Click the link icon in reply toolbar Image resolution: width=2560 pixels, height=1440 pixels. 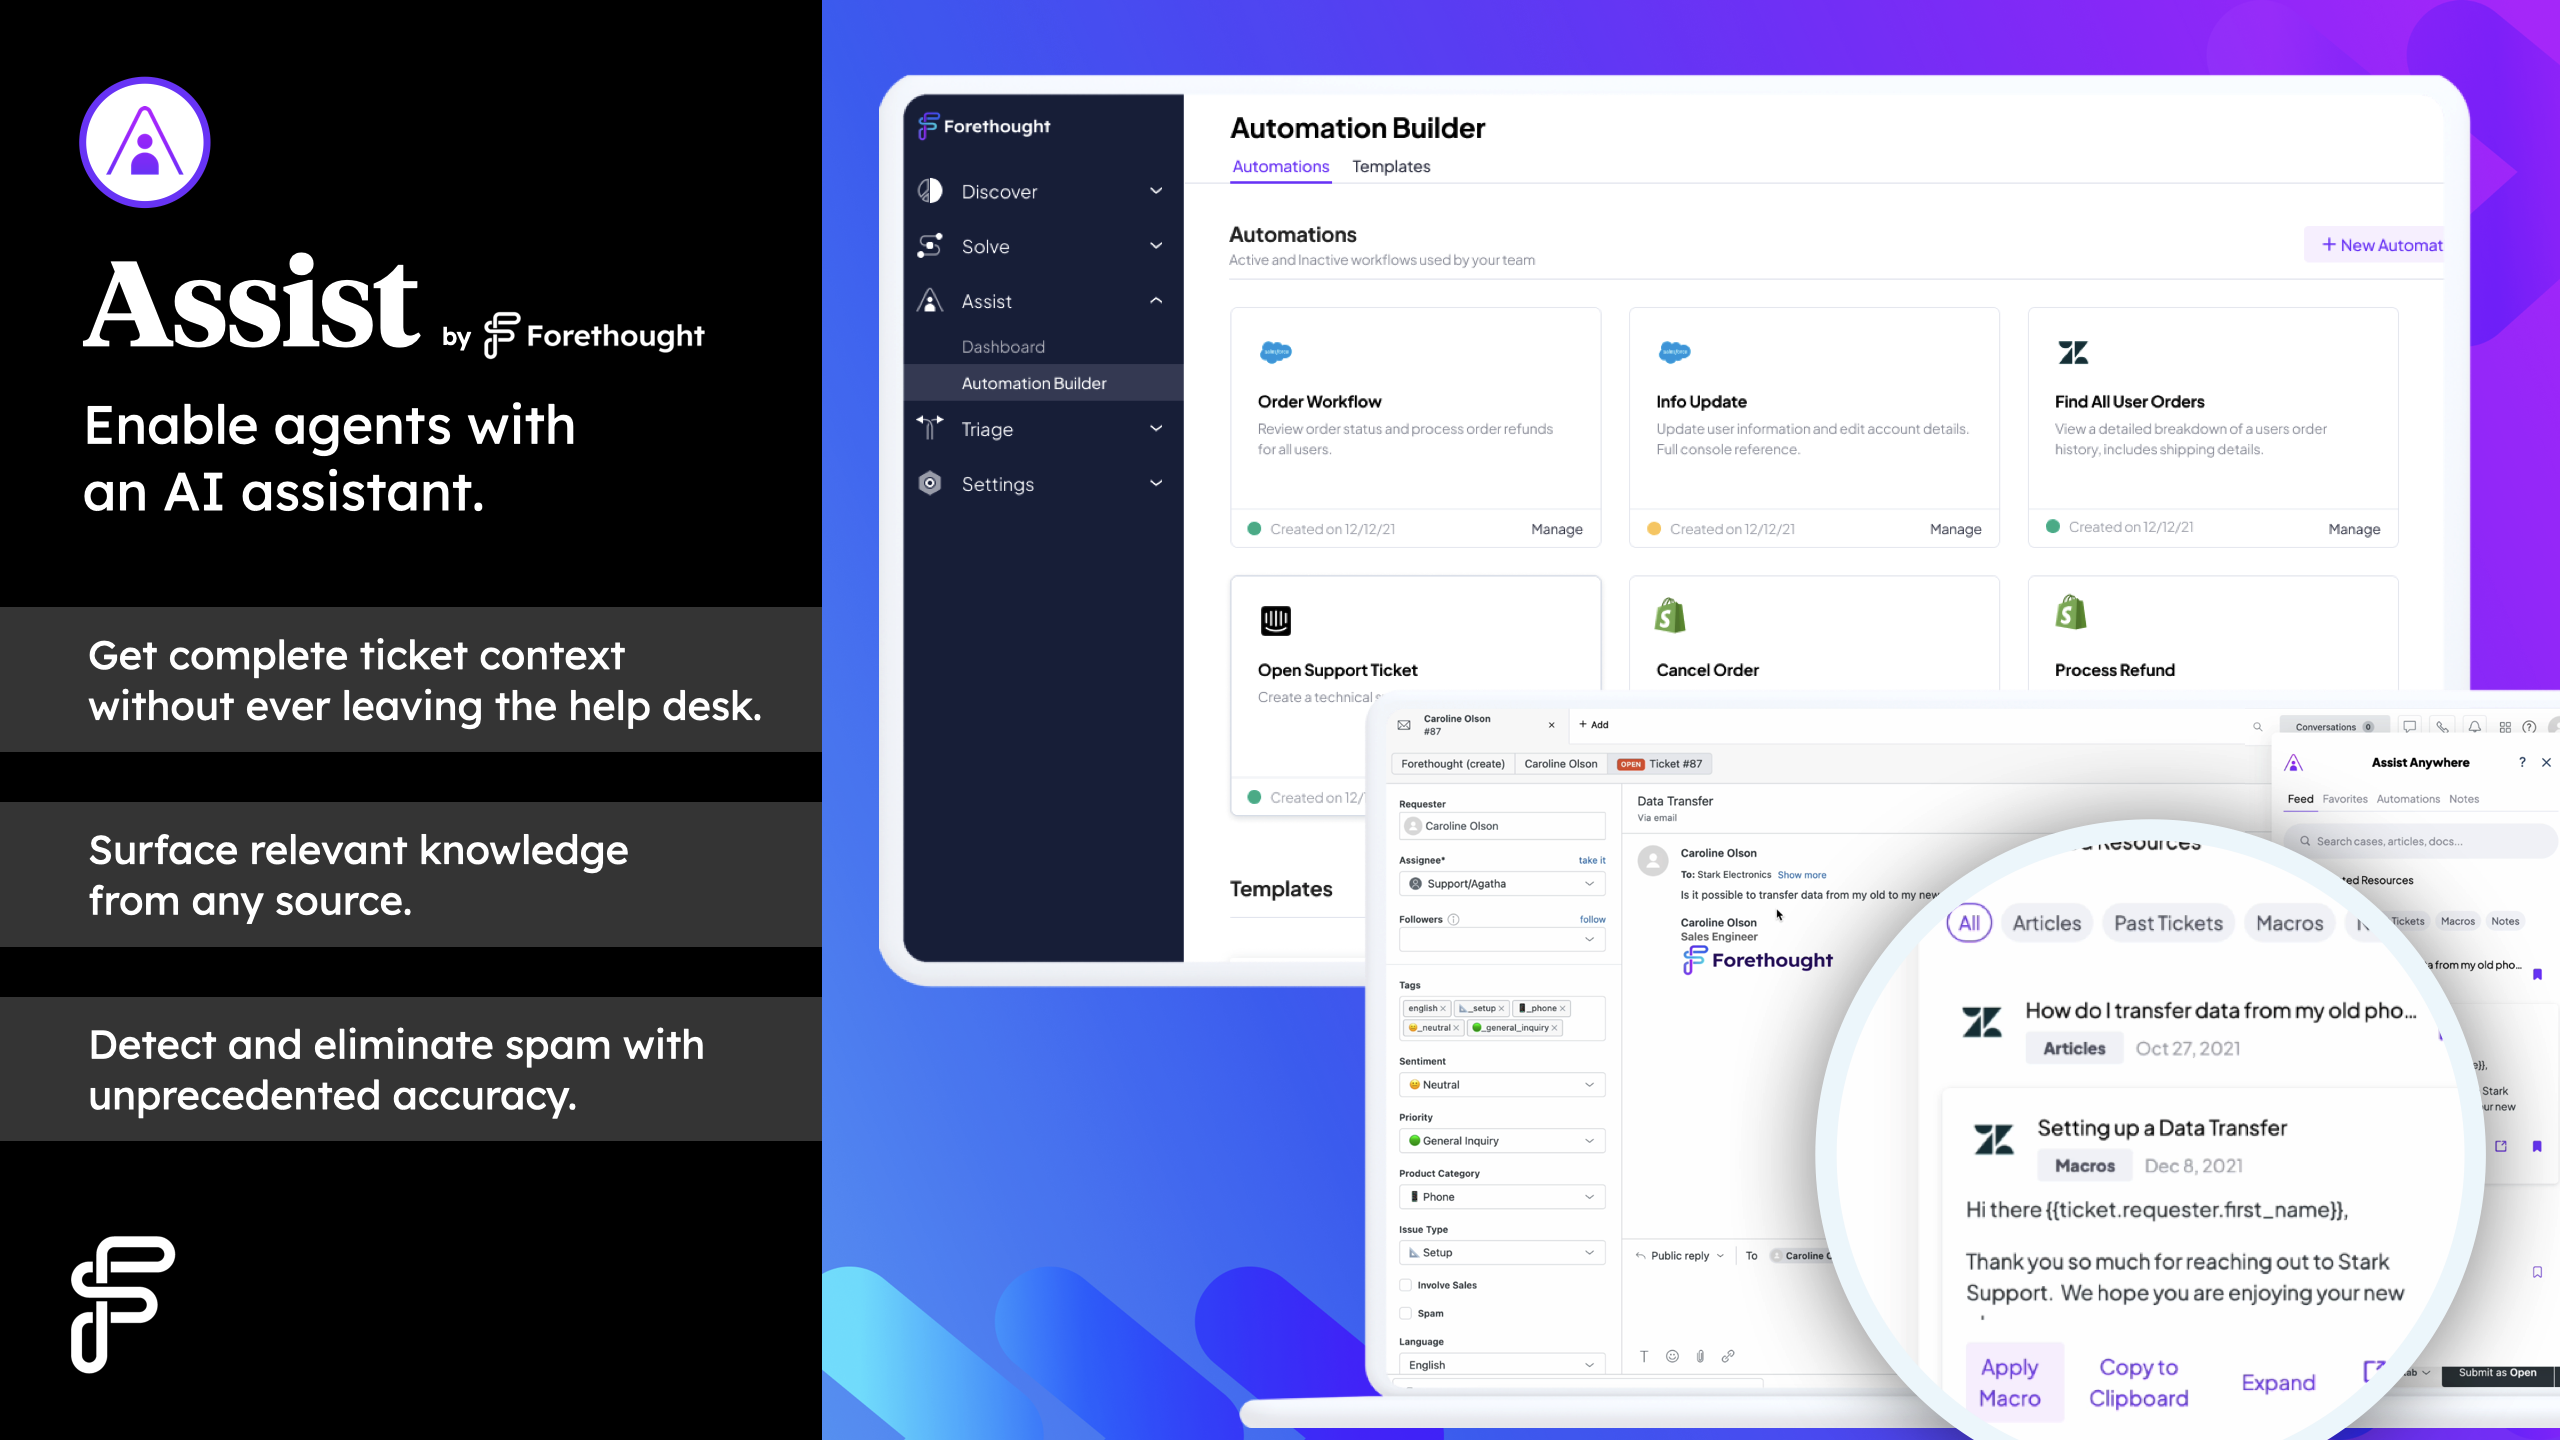(1728, 1356)
